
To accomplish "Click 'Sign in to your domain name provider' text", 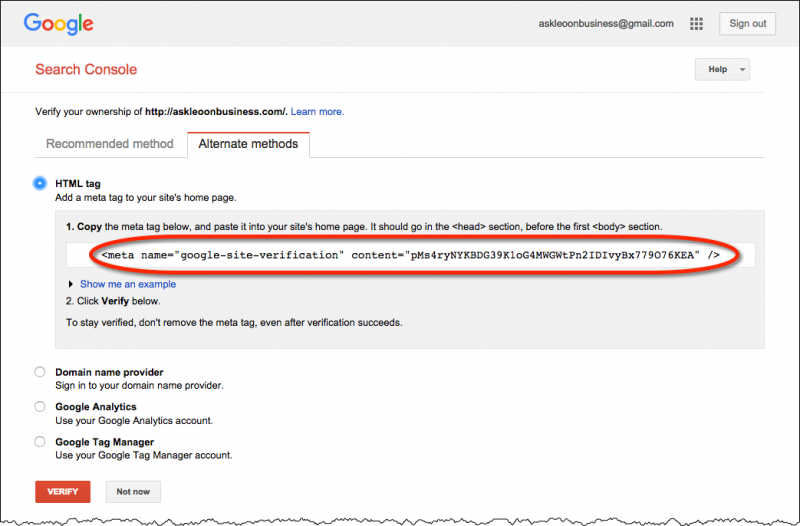I will 139,386.
